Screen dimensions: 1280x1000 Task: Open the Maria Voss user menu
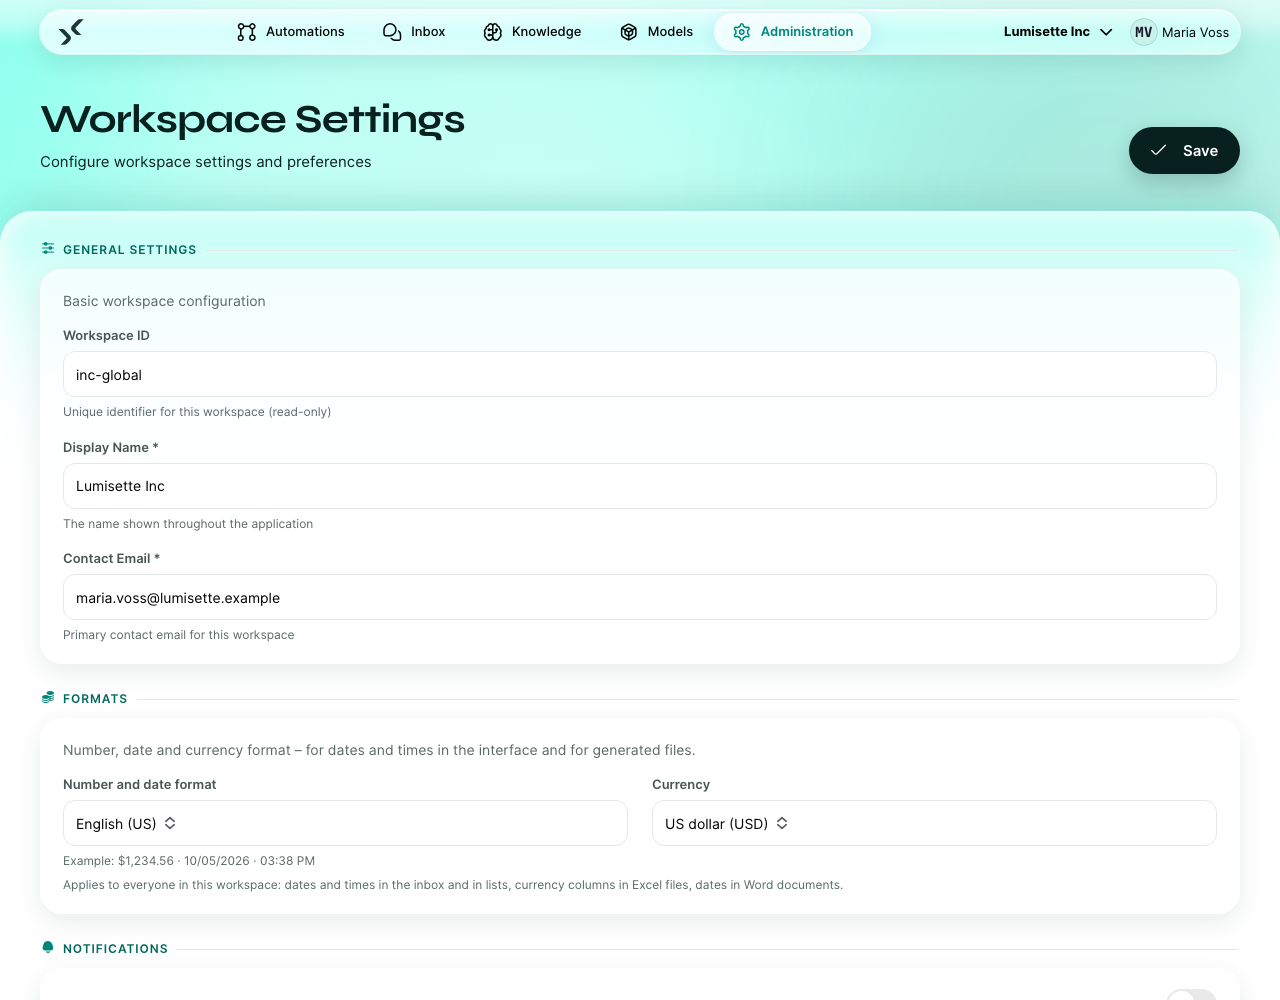(x=1180, y=32)
